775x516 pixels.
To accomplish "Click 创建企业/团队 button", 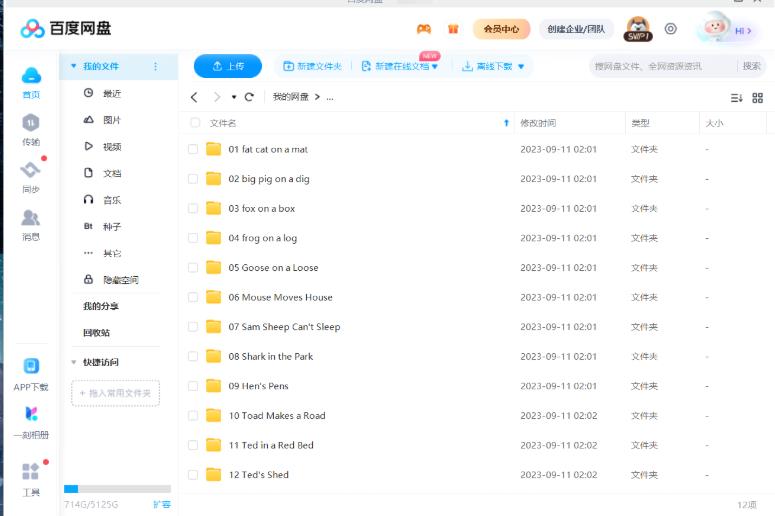I will pos(576,29).
